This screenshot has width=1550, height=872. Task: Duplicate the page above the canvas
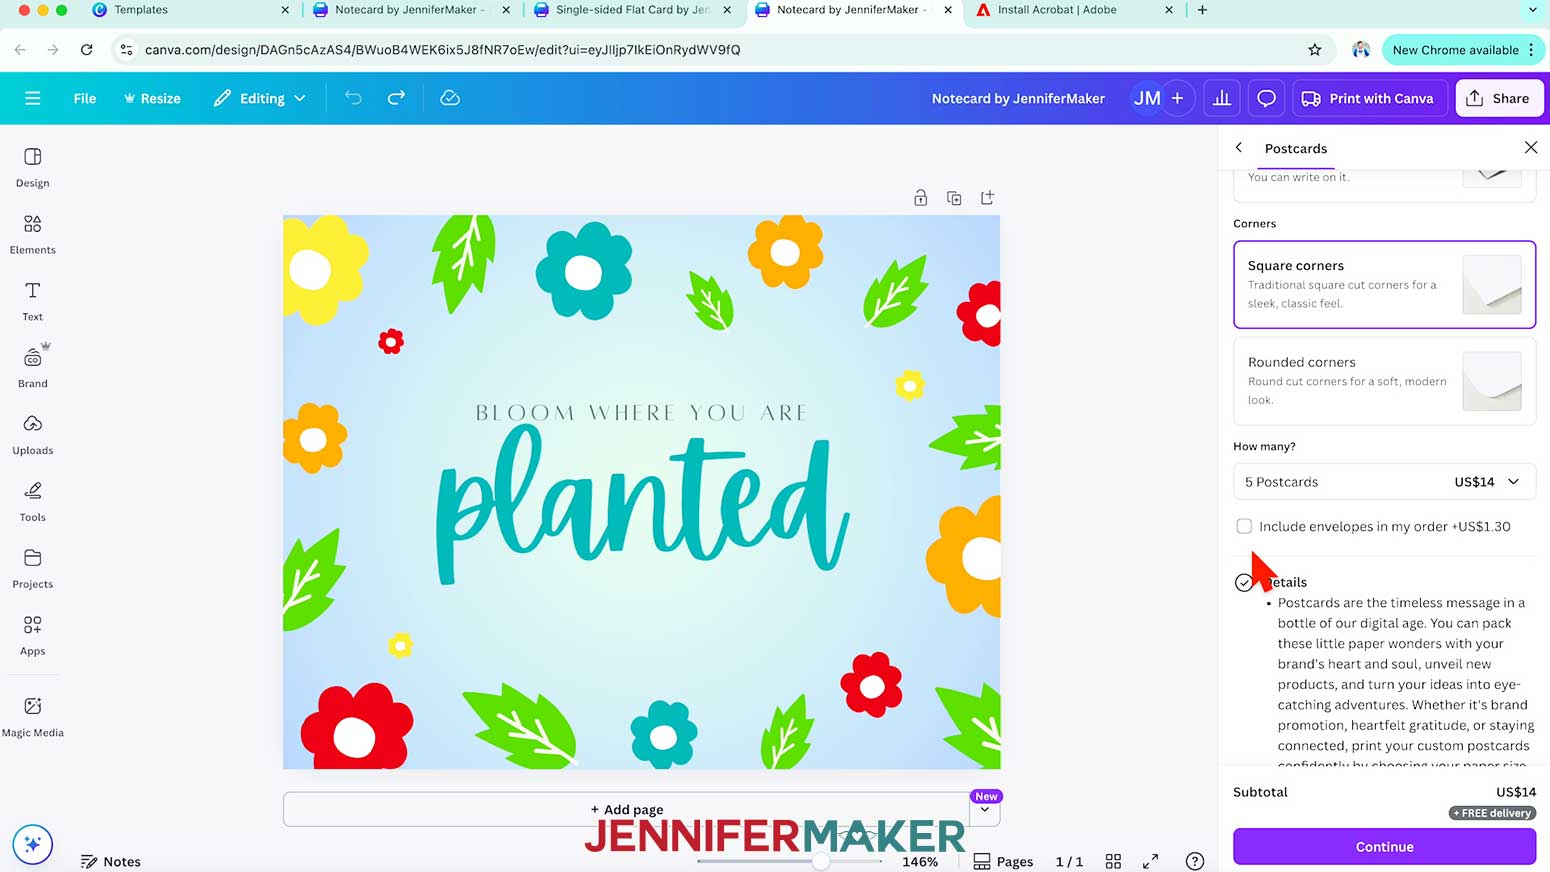click(x=954, y=198)
